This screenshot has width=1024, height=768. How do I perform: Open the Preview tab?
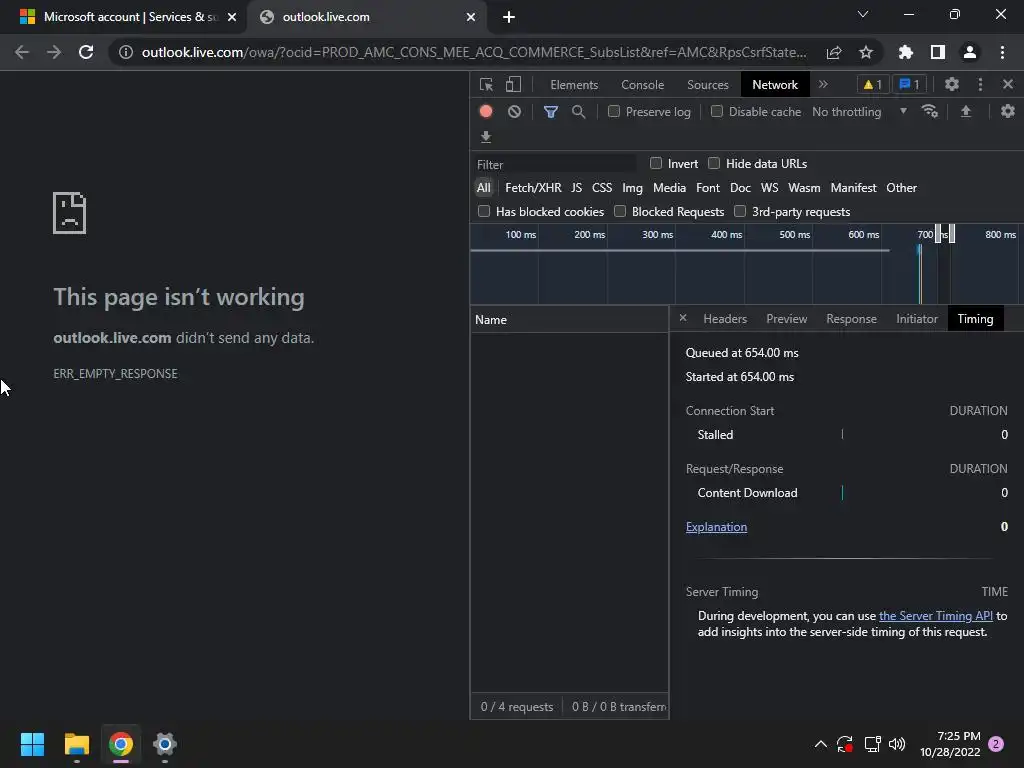(786, 319)
